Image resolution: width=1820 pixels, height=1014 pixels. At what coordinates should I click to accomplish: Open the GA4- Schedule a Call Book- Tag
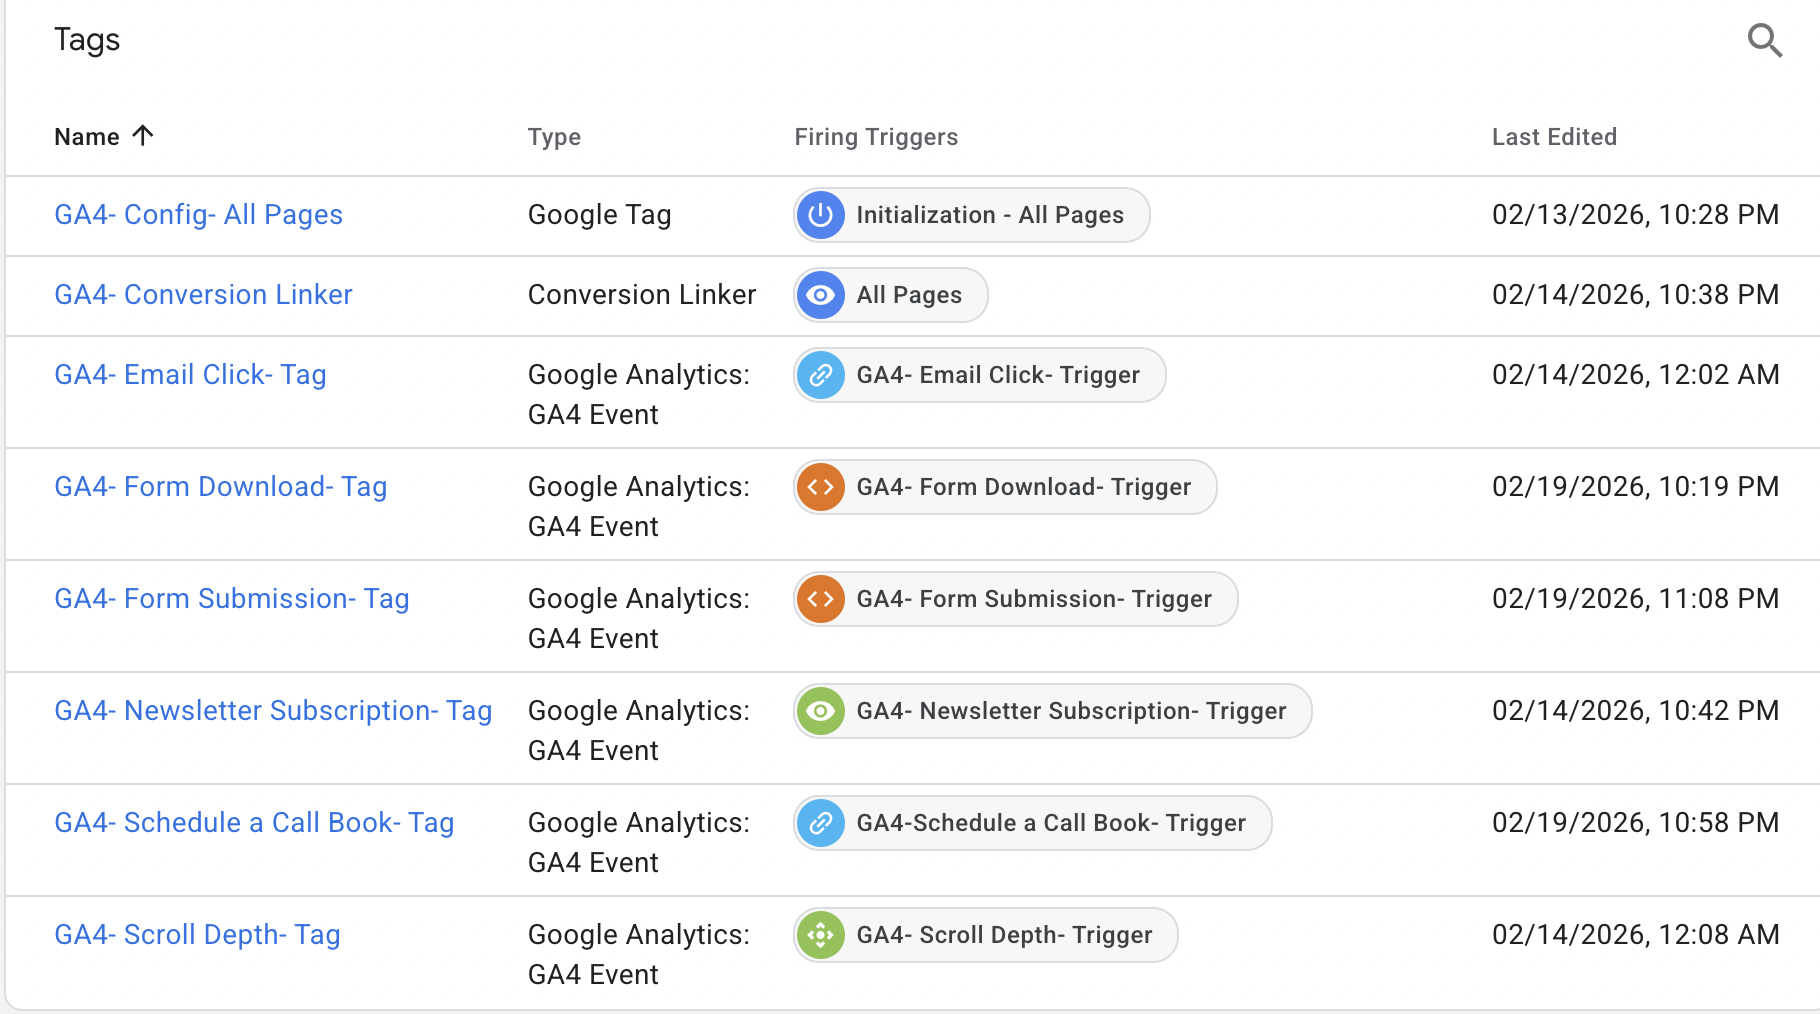[254, 822]
